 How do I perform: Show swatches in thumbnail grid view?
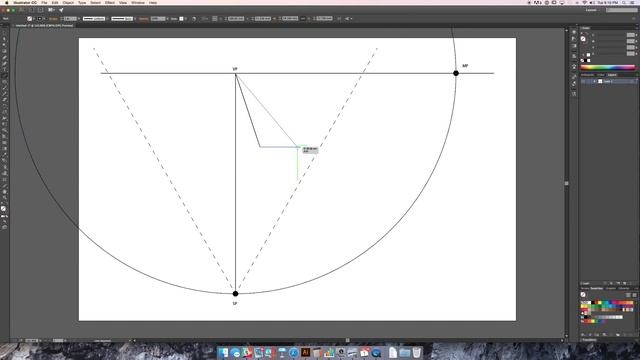point(634,295)
